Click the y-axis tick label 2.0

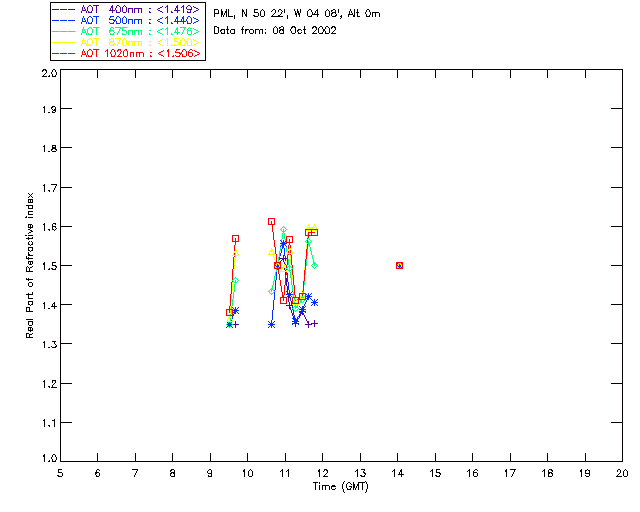coord(49,73)
